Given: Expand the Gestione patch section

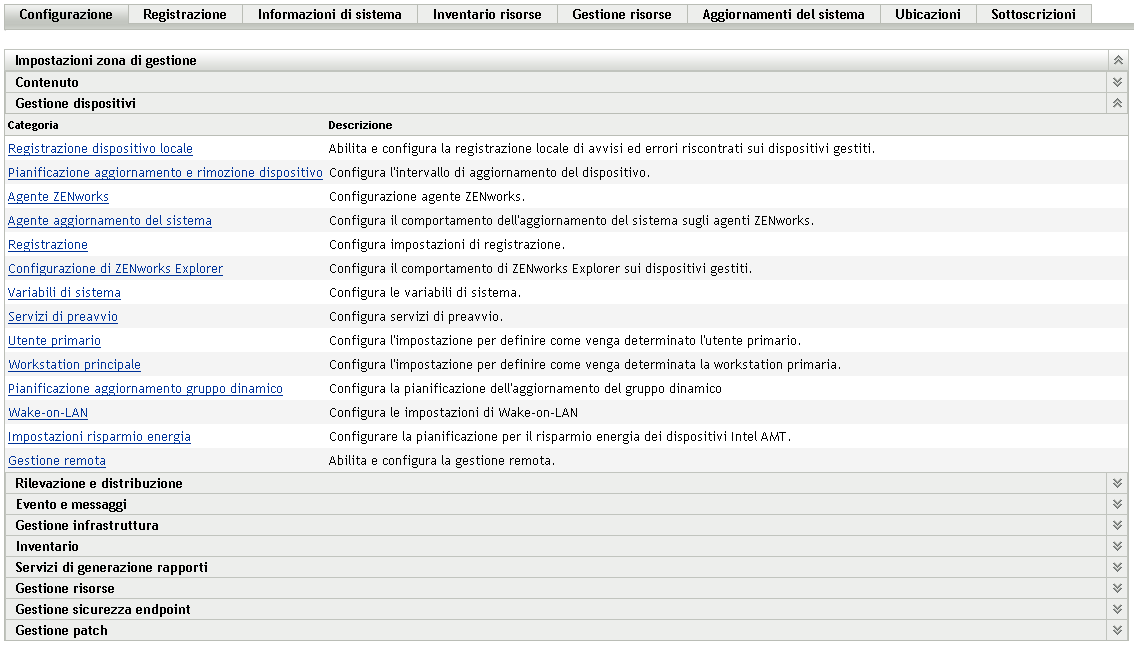Looking at the screenshot, I should click(1116, 630).
